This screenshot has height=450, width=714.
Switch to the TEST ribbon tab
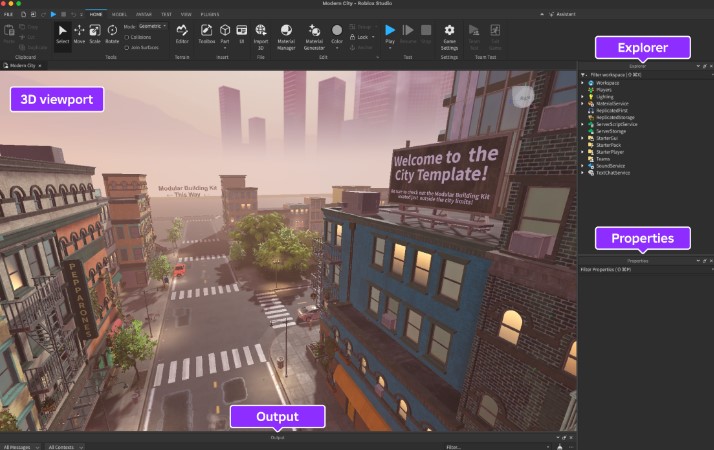tap(166, 14)
